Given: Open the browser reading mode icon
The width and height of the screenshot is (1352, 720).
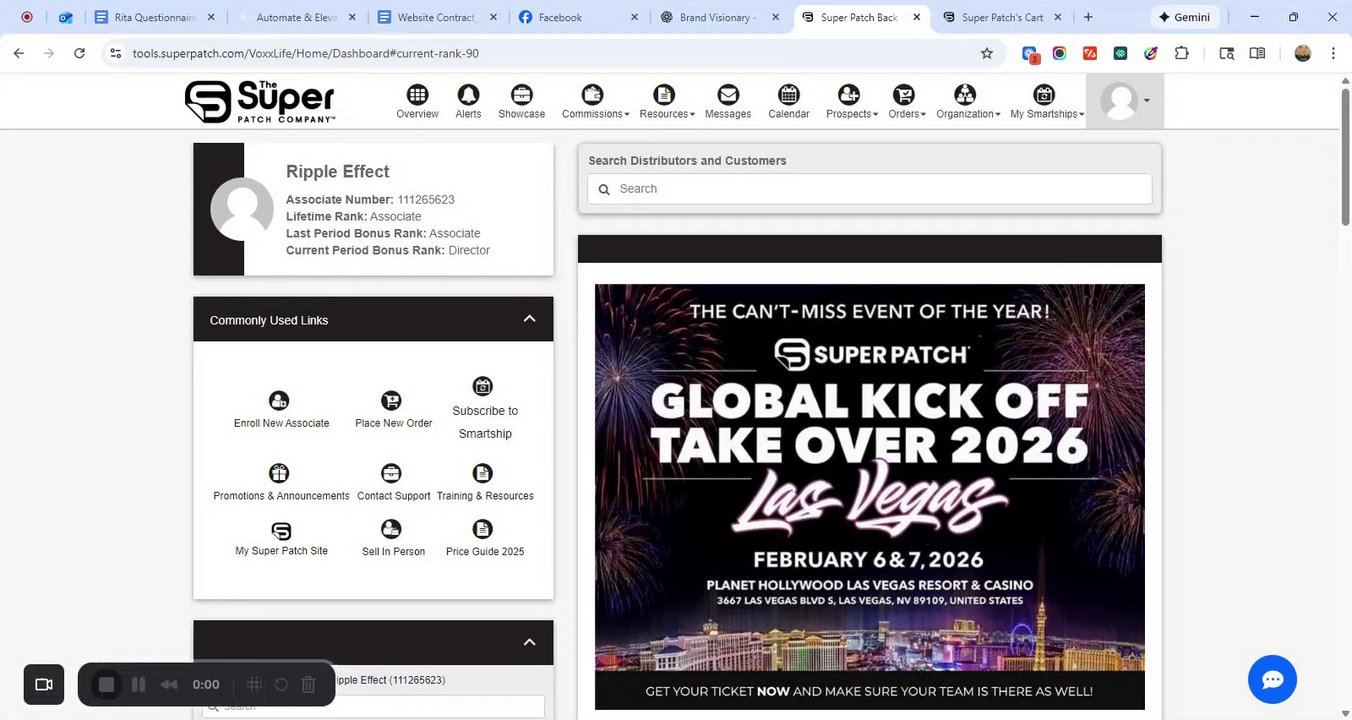Looking at the screenshot, I should pos(1257,53).
